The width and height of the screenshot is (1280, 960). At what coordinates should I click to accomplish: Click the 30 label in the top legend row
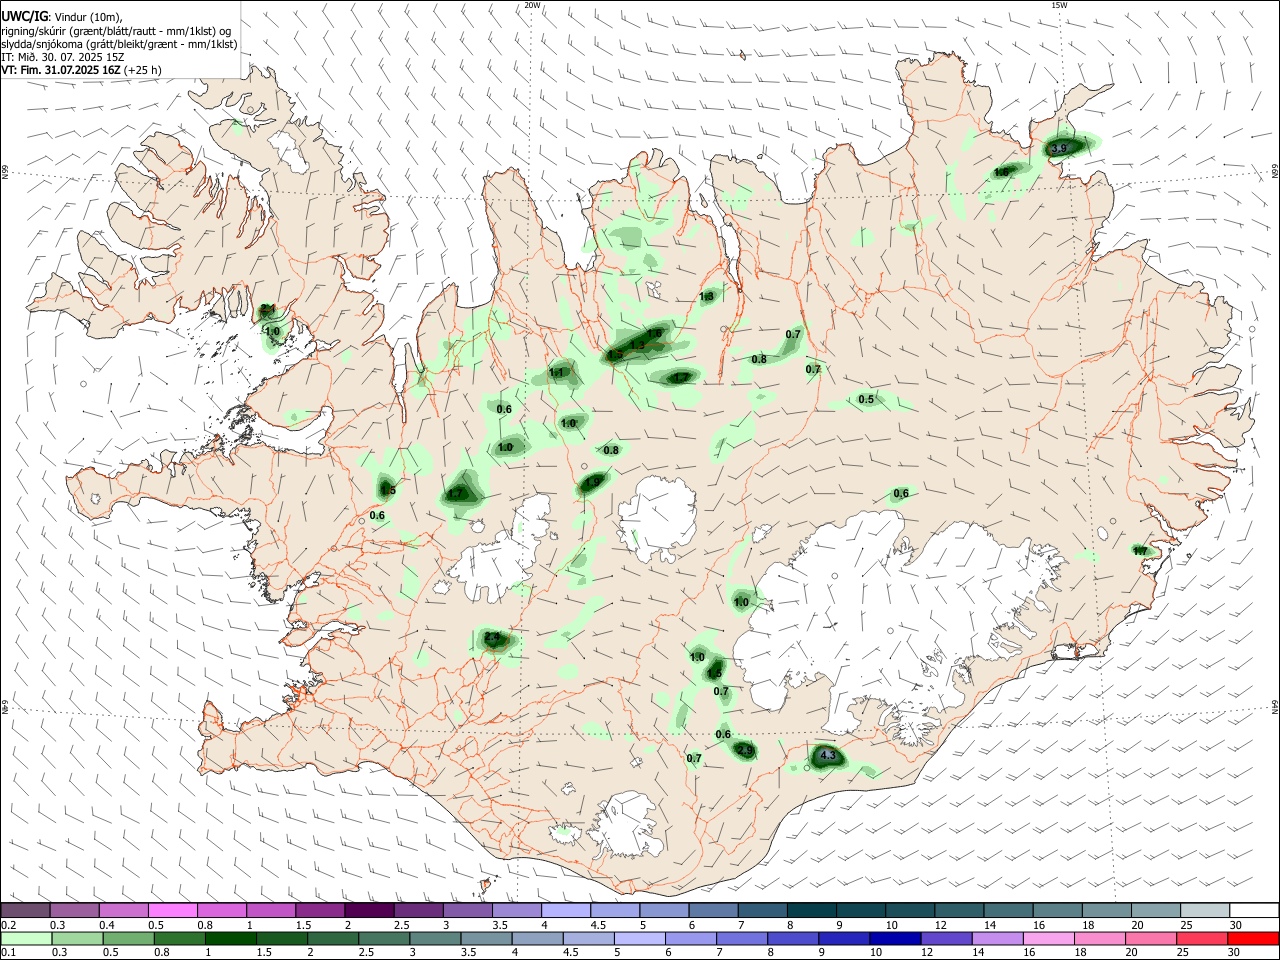point(1236,925)
